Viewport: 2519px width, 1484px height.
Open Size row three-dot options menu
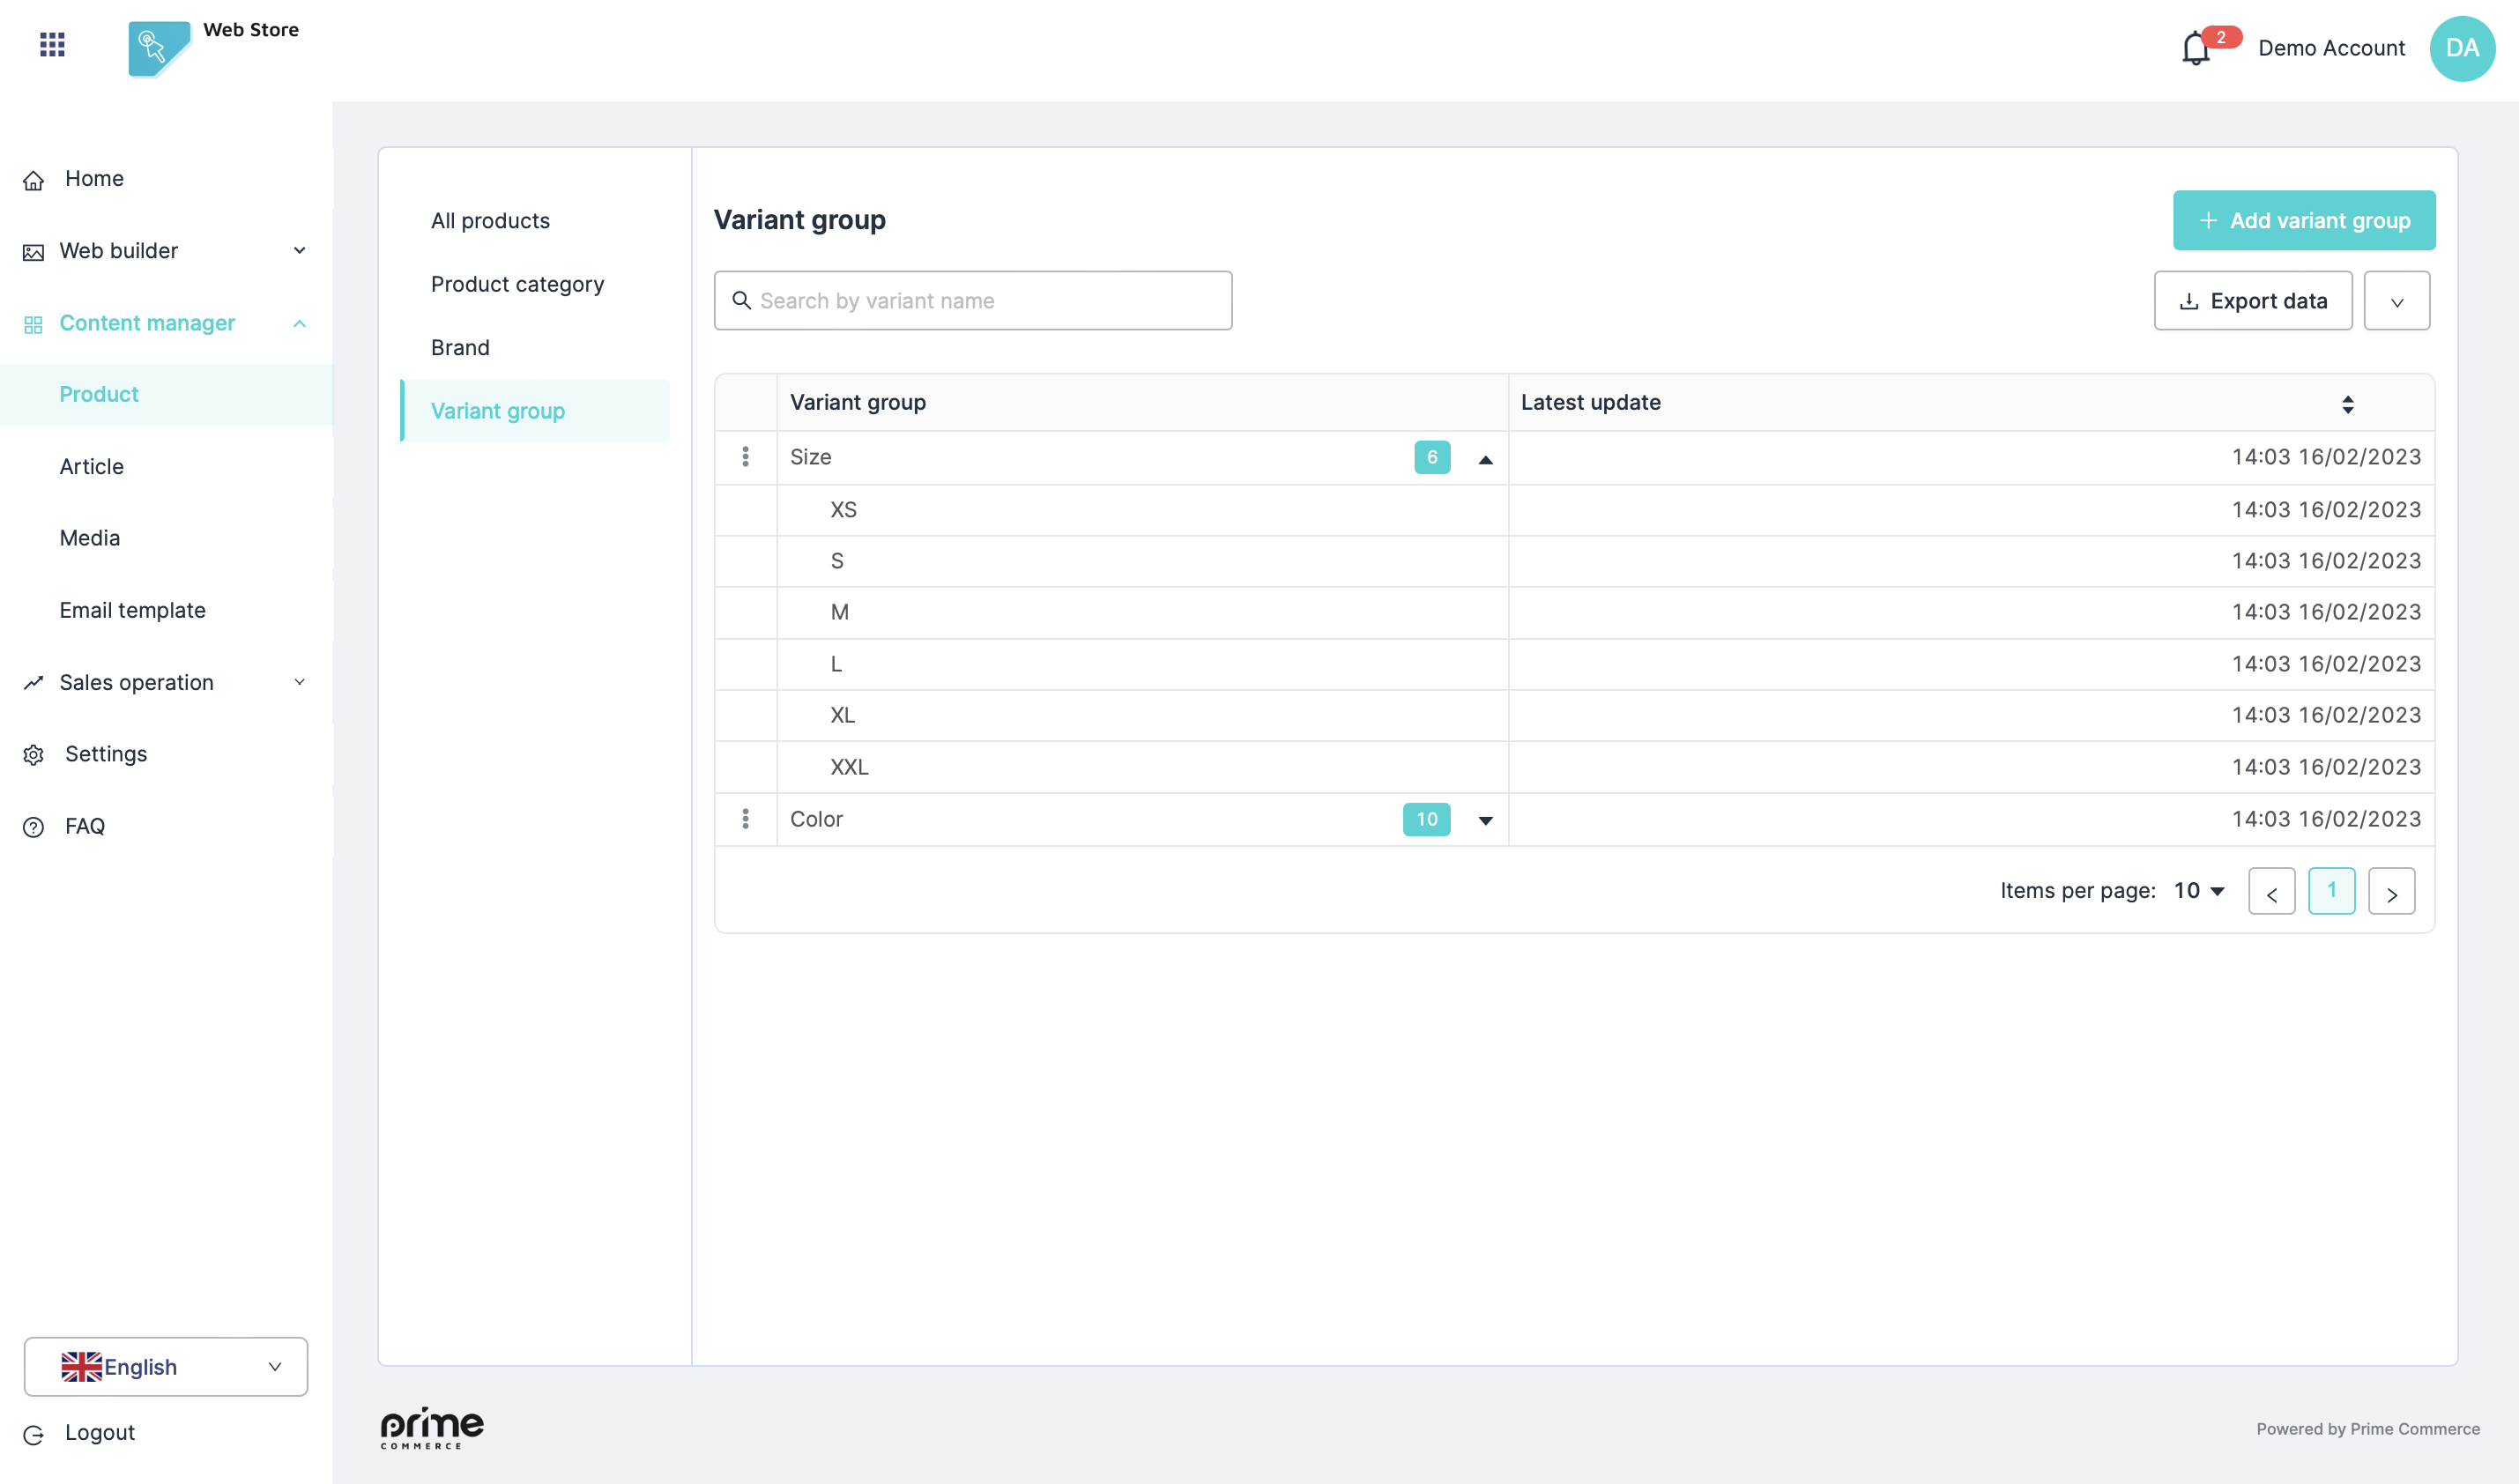(x=745, y=457)
